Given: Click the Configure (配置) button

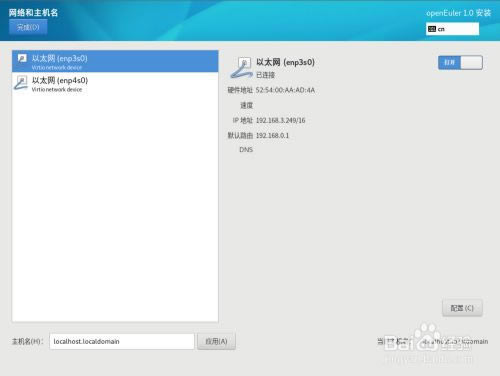Looking at the screenshot, I should pos(462,308).
